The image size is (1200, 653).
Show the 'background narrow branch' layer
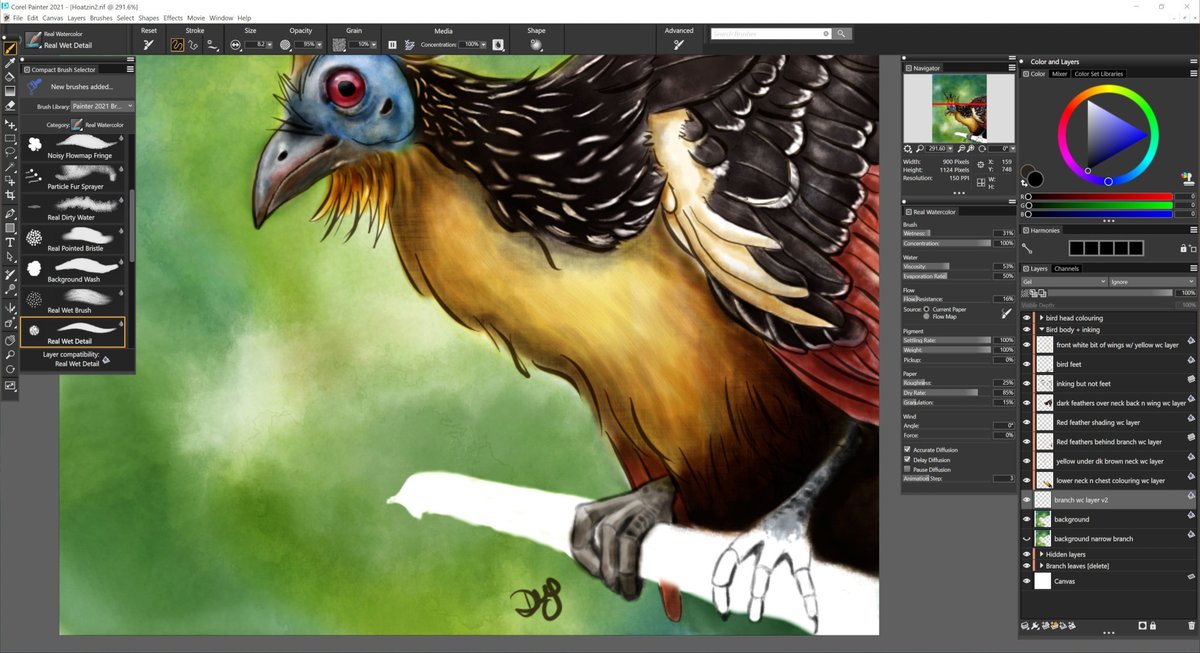[1026, 539]
